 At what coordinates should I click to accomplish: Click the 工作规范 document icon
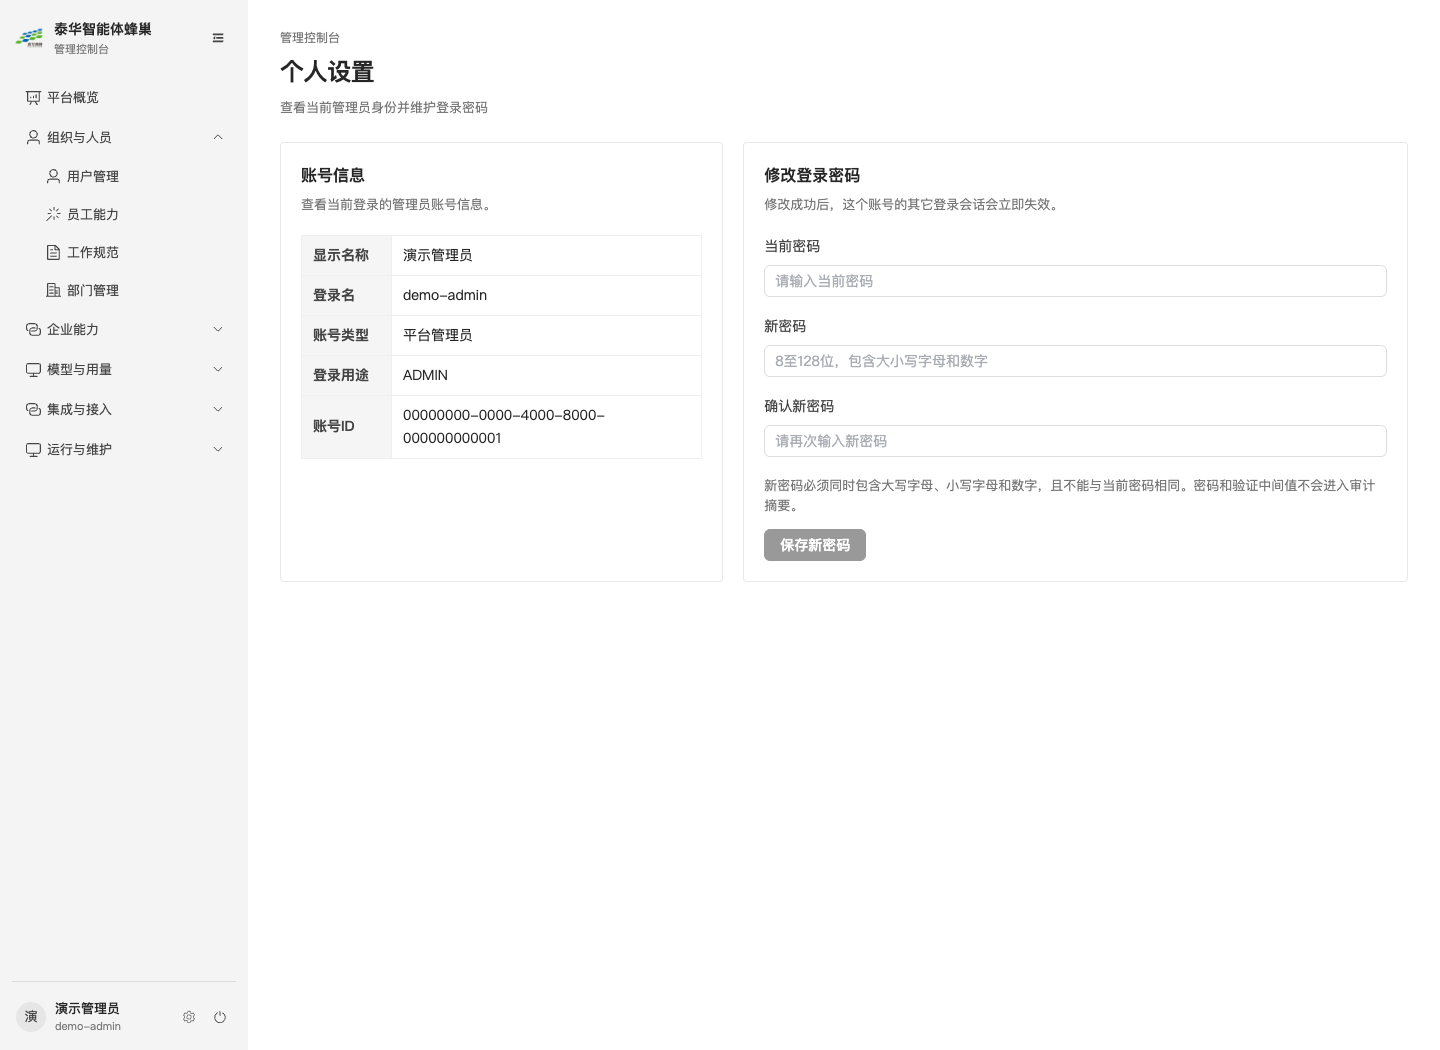pyautogui.click(x=54, y=252)
